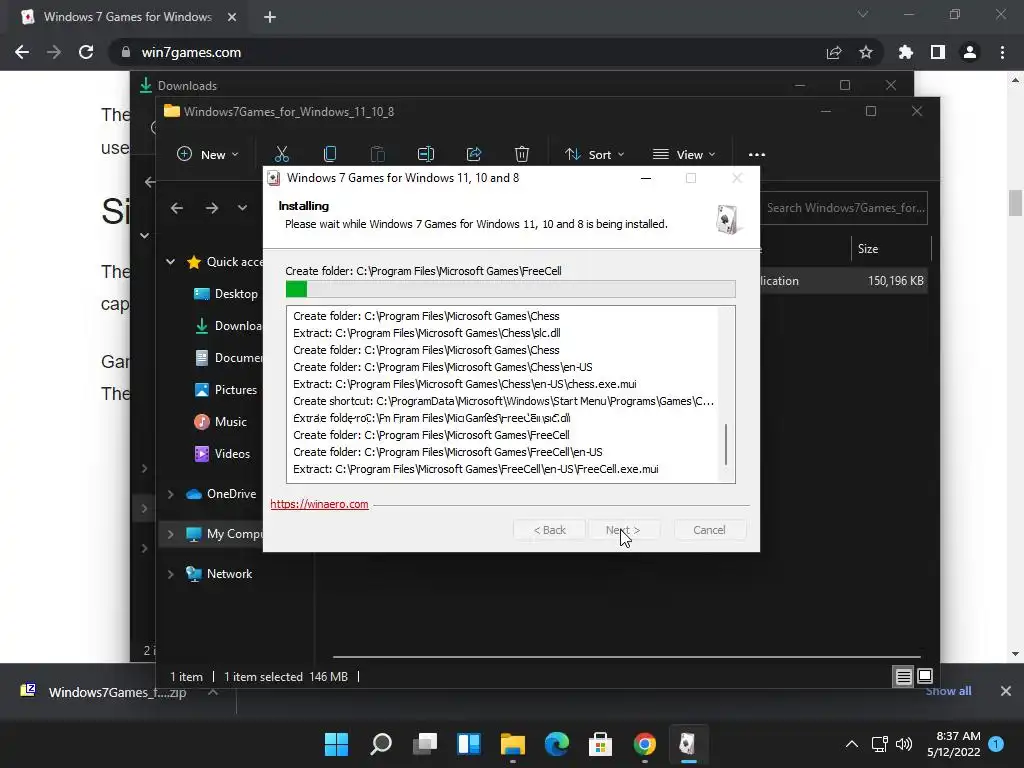Open a new Chrome tab

click(270, 17)
